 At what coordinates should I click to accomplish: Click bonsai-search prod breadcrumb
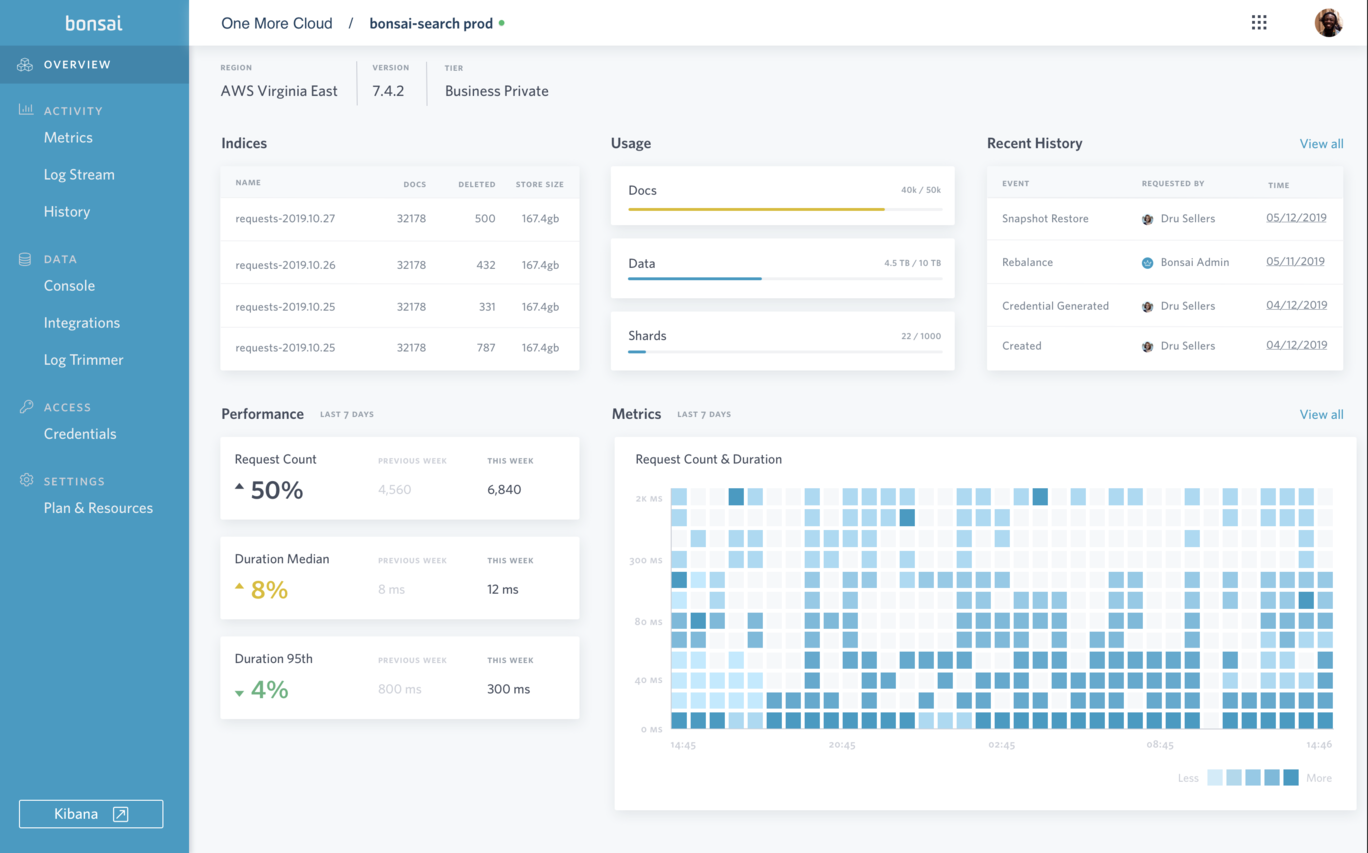coord(431,23)
